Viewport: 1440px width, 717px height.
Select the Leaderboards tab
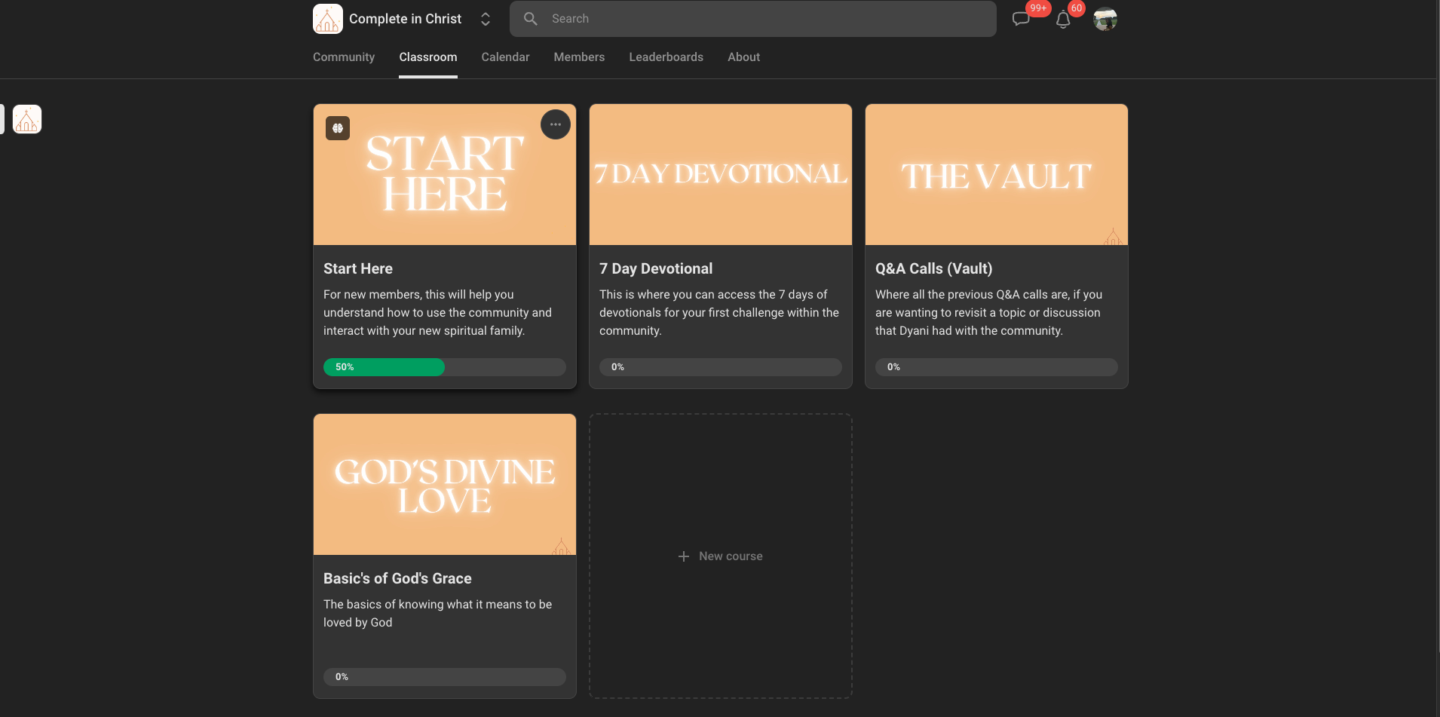(x=666, y=57)
